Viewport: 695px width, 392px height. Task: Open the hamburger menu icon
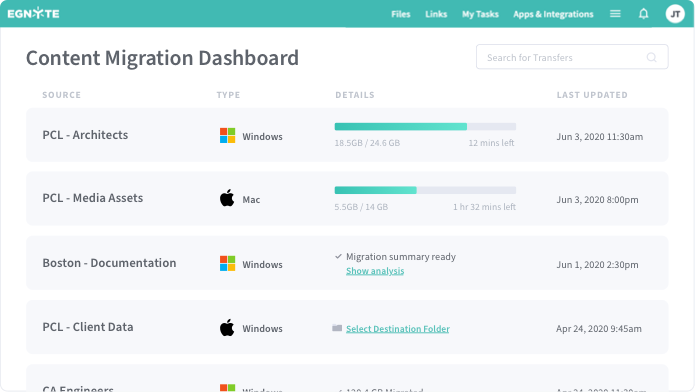[615, 14]
